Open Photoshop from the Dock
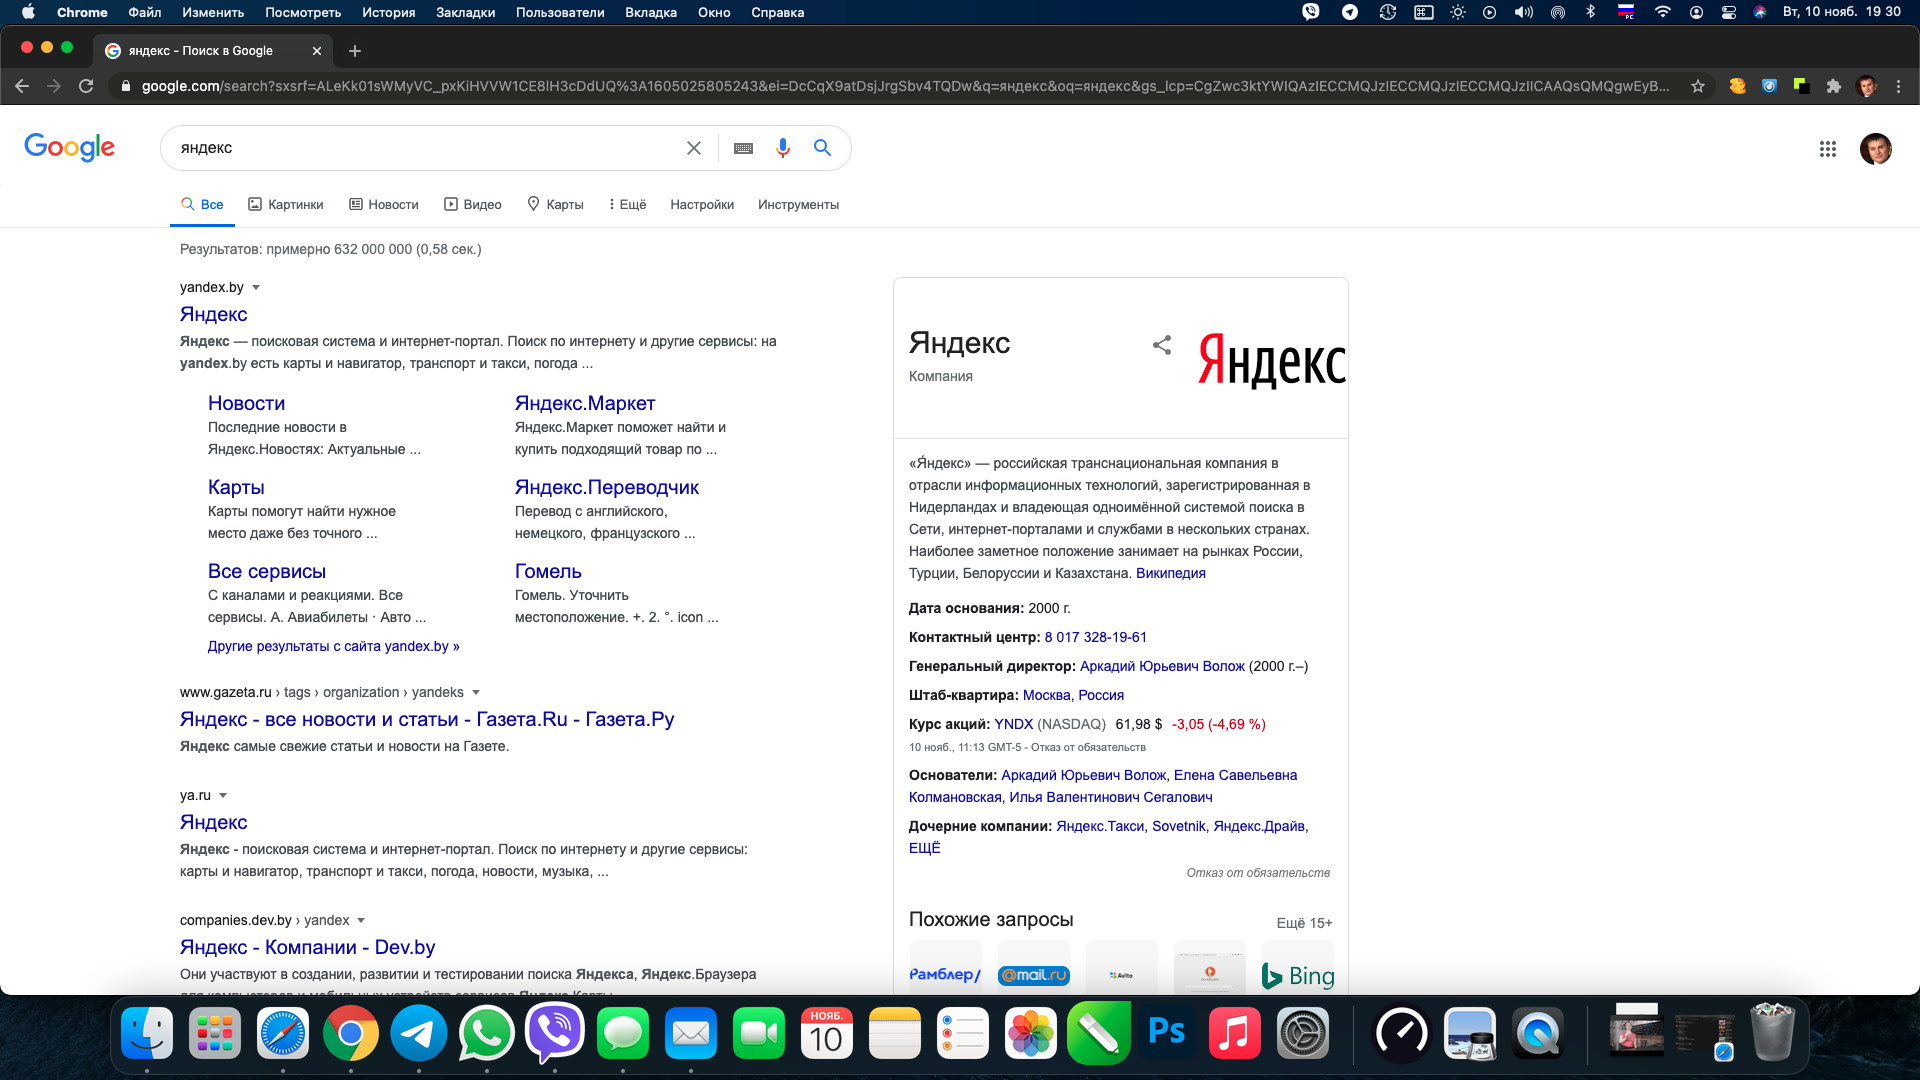The width and height of the screenshot is (1920, 1080). point(1166,1033)
